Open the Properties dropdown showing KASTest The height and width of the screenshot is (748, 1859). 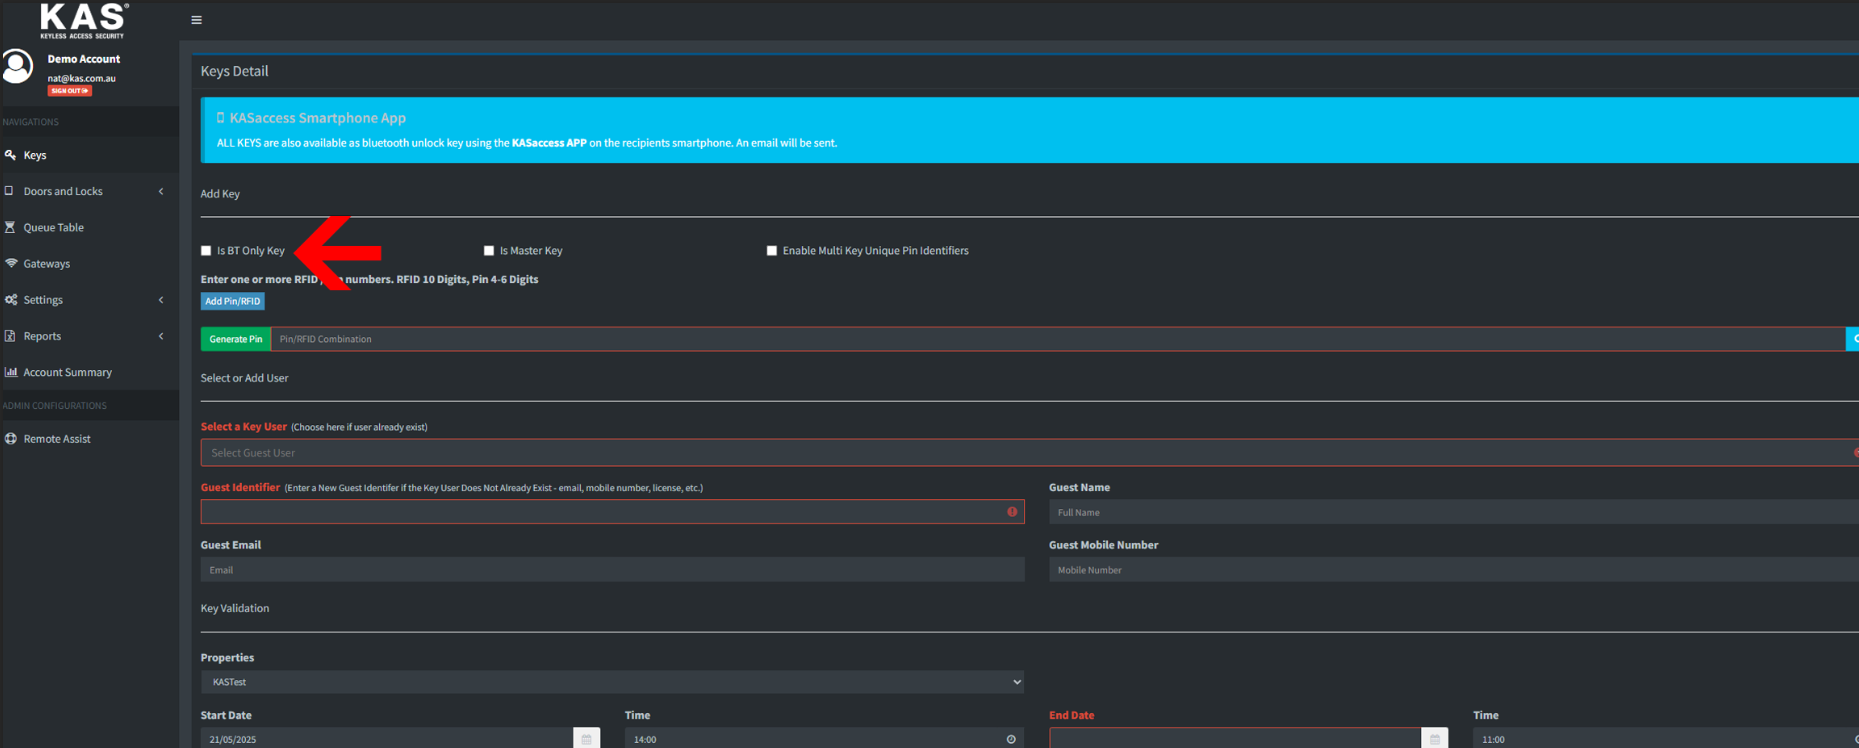click(612, 682)
